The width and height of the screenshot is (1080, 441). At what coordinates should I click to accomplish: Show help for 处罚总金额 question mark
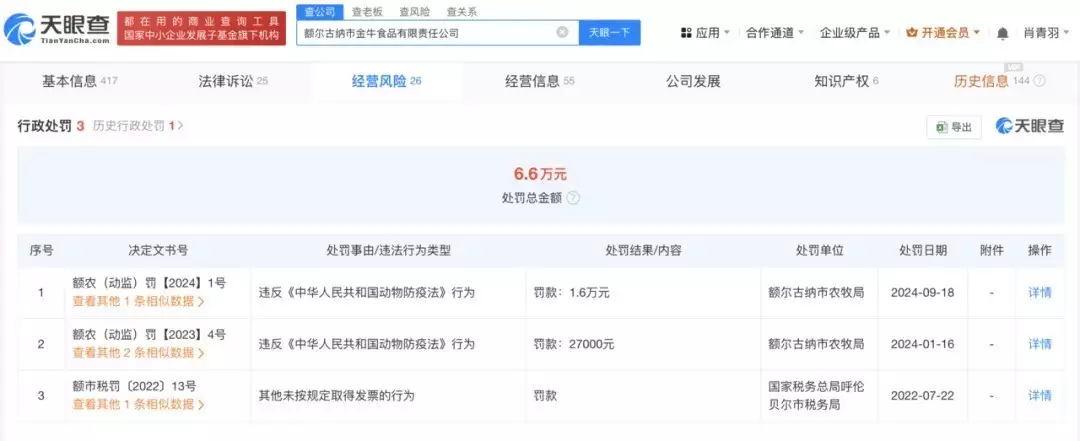[x=573, y=198]
